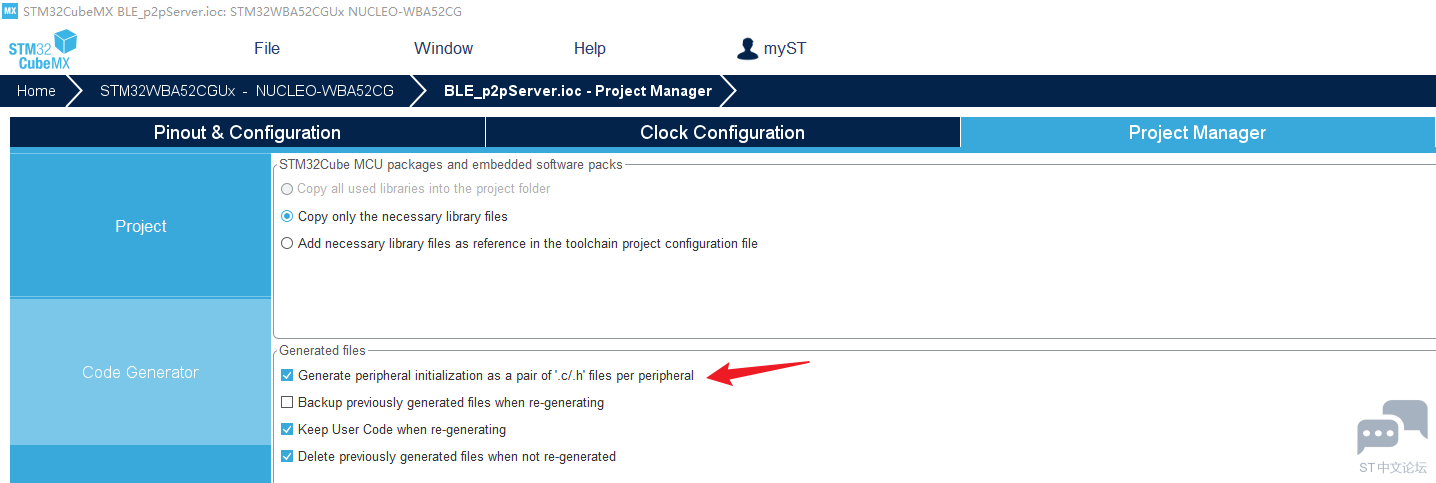The image size is (1436, 483).
Task: Open the Project side section
Action: point(140,226)
